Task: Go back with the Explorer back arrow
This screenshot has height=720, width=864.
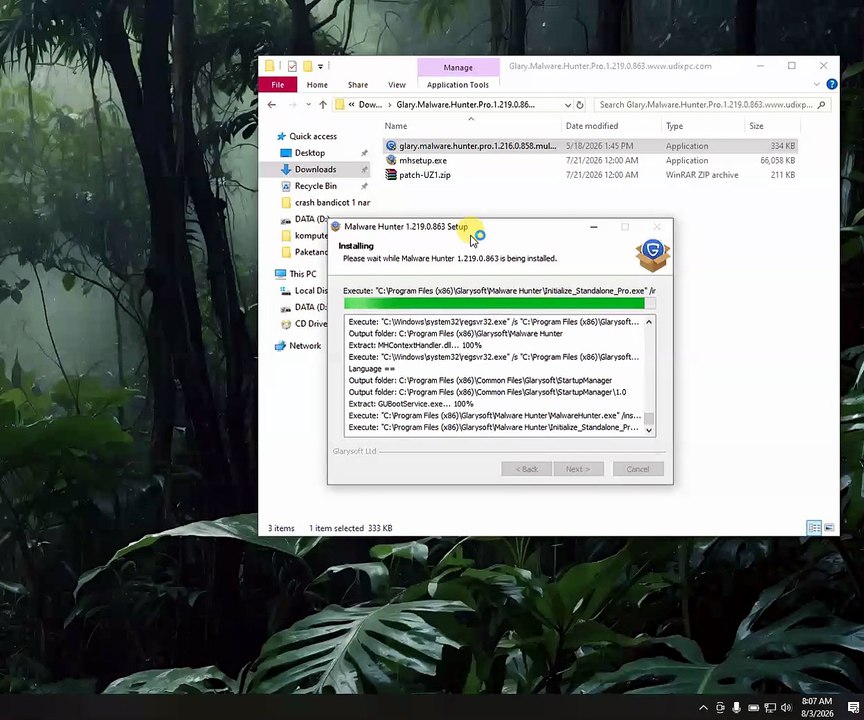Action: (x=272, y=105)
